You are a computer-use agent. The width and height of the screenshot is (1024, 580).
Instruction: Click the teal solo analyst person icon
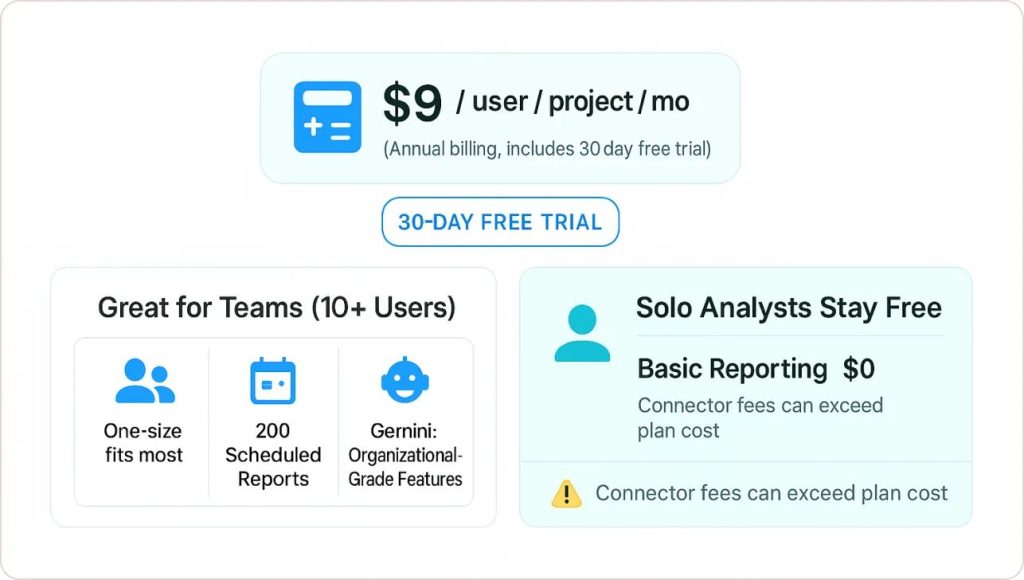(582, 334)
